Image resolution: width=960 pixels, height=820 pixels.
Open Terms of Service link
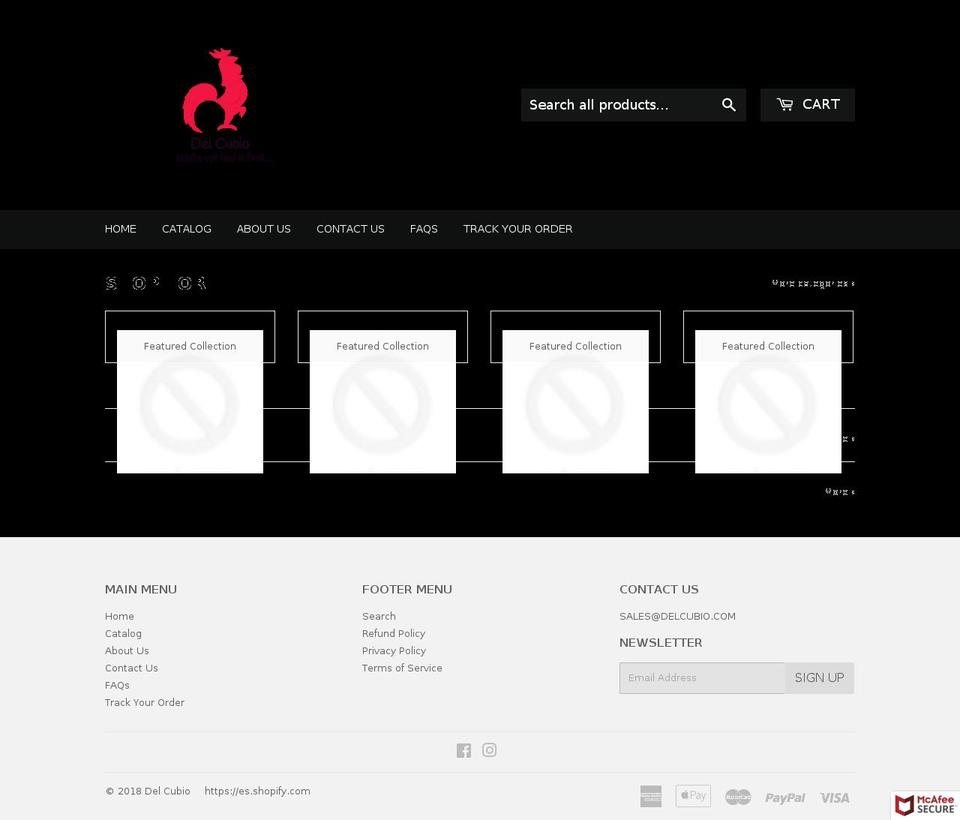tap(402, 668)
